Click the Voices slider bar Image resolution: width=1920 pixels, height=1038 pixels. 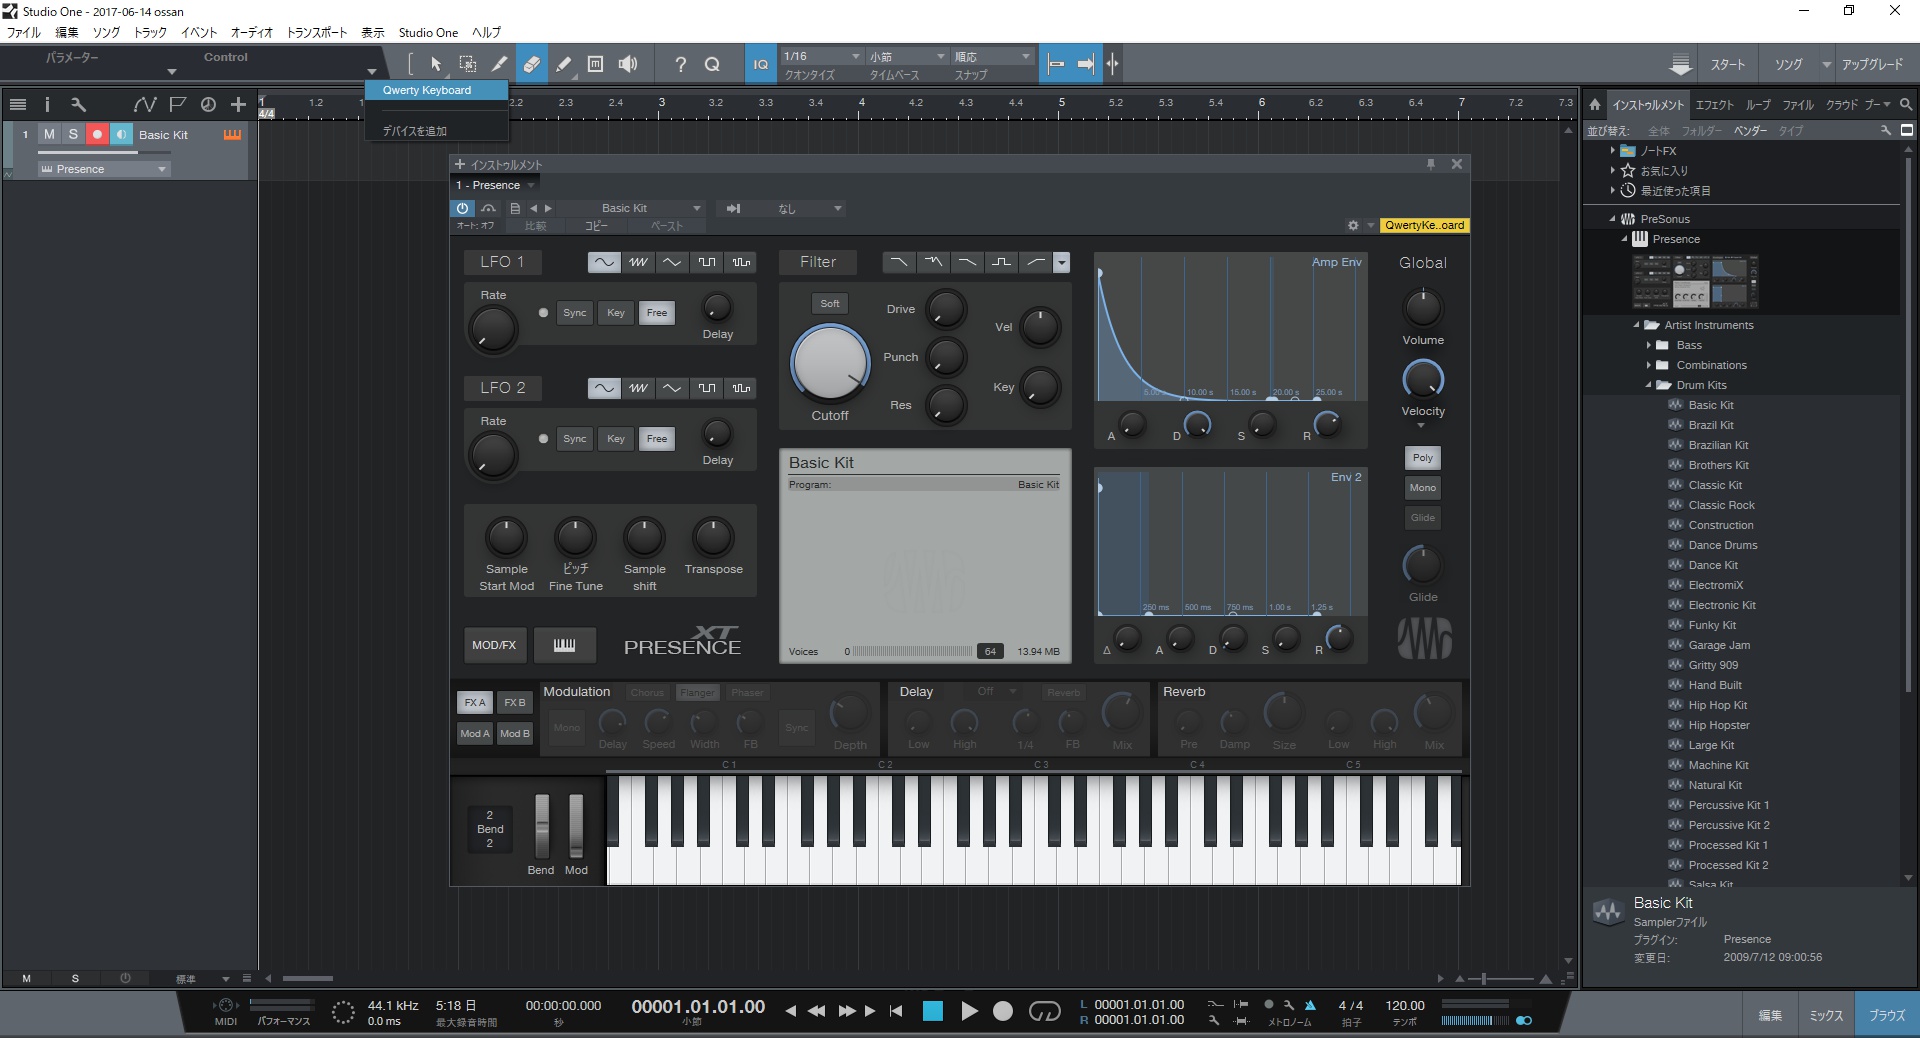912,651
